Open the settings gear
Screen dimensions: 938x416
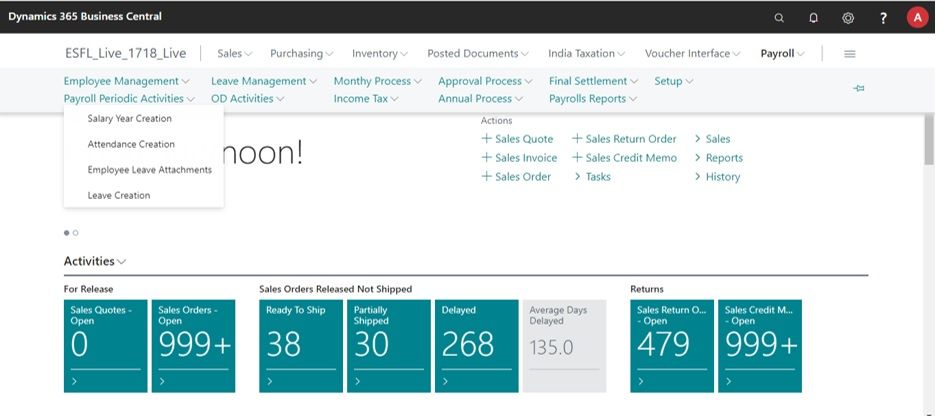pyautogui.click(x=848, y=17)
